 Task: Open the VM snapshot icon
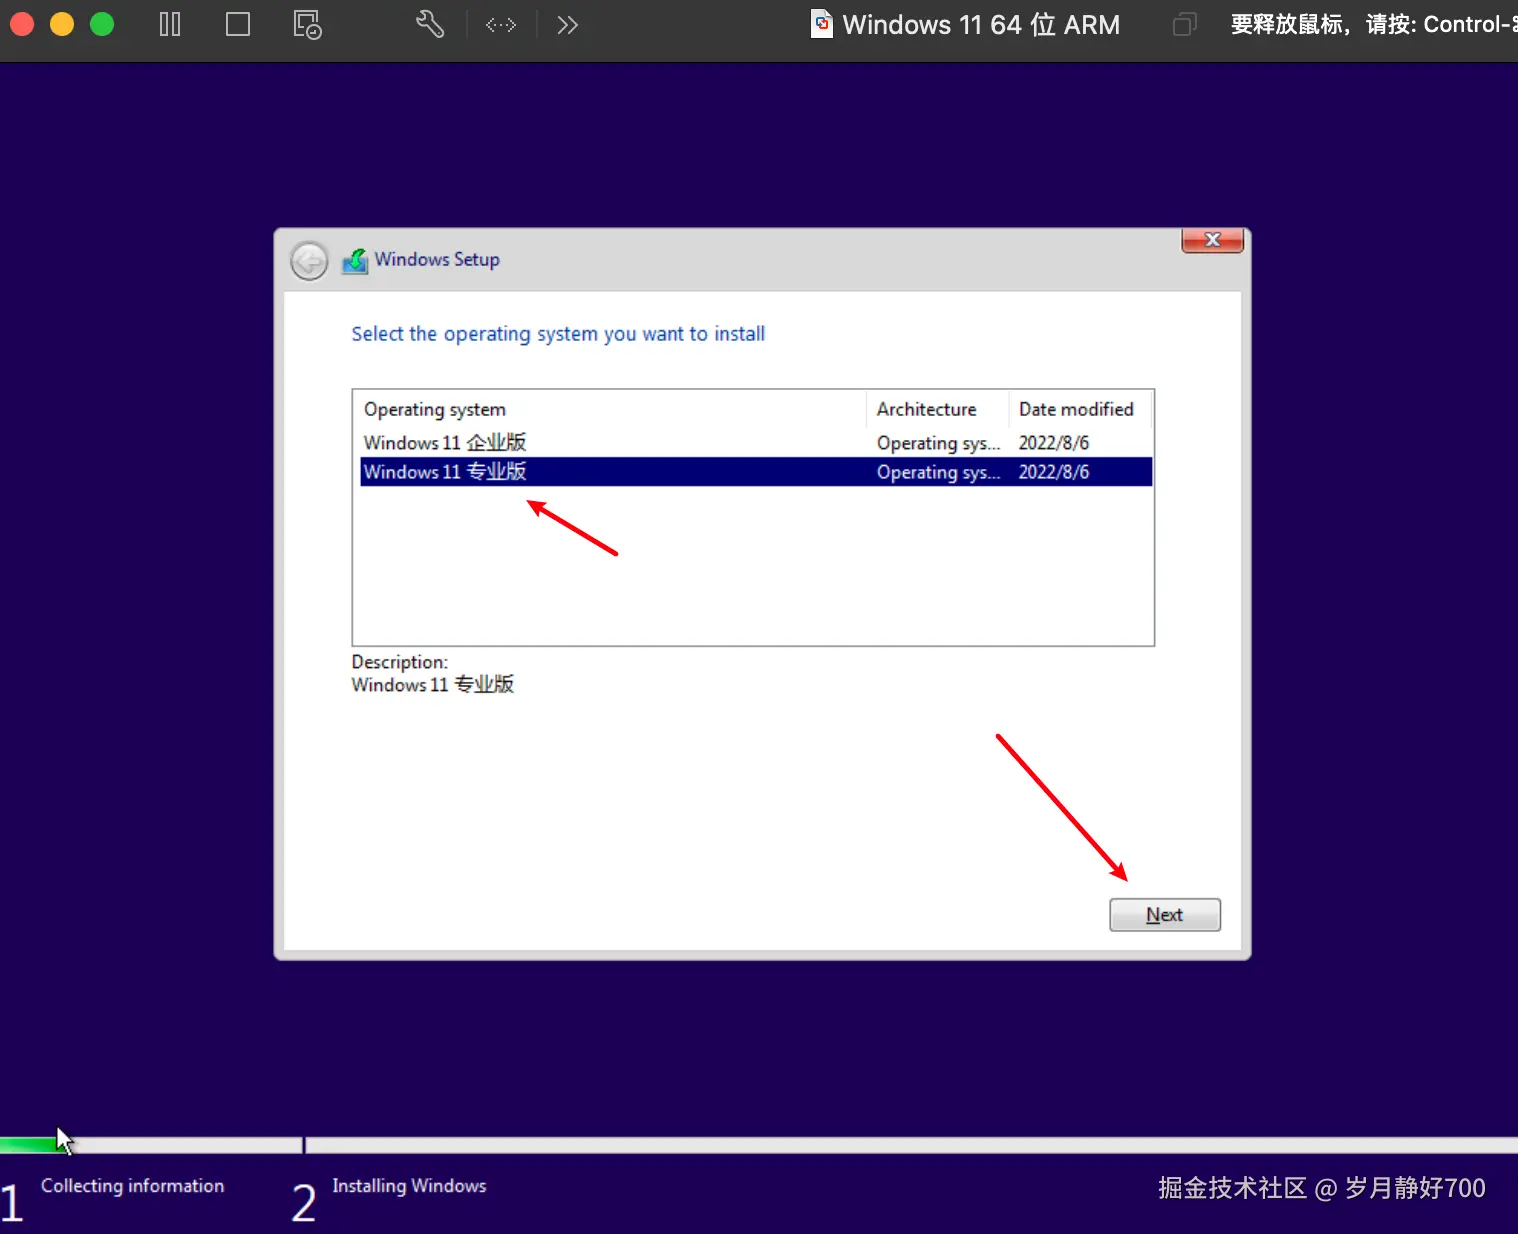pyautogui.click(x=307, y=24)
